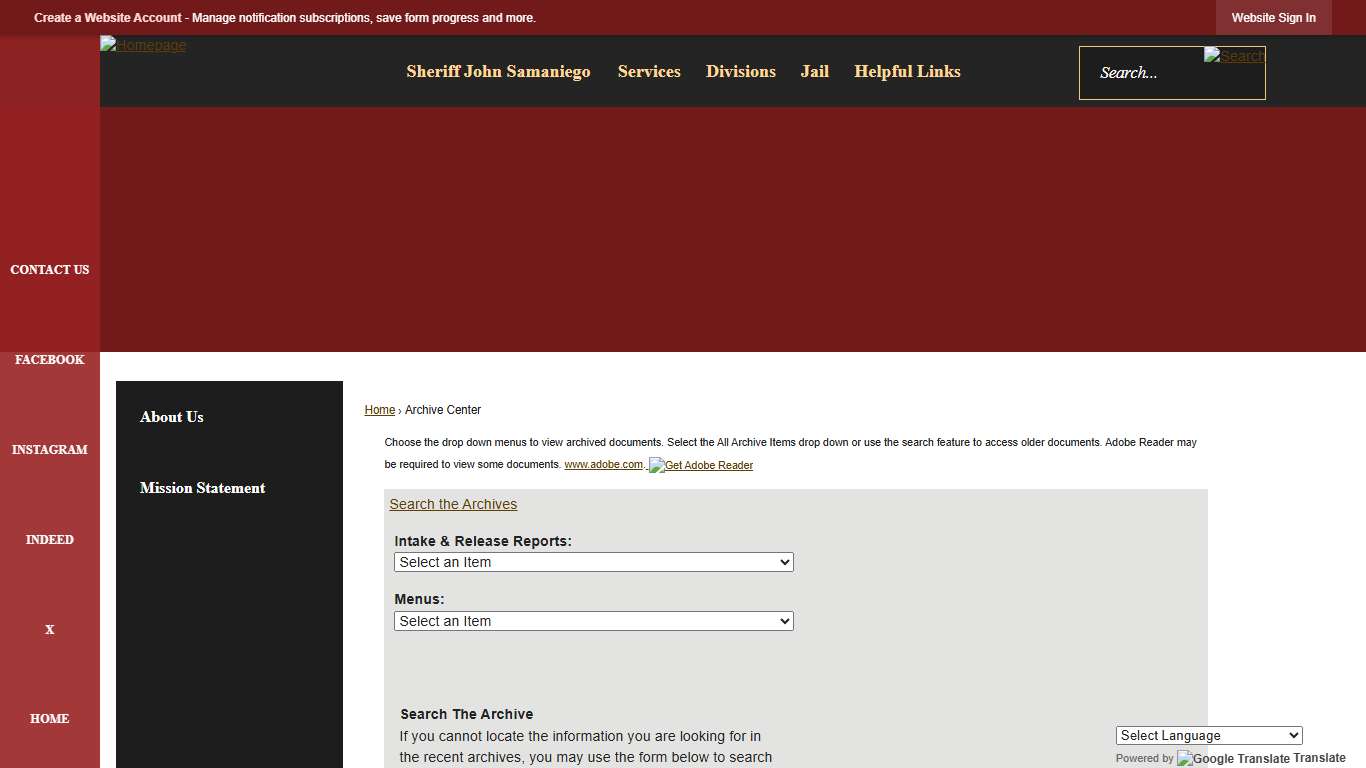Viewport: 1366px width, 768px height.
Task: Click the Website Sign In button
Action: (x=1273, y=17)
